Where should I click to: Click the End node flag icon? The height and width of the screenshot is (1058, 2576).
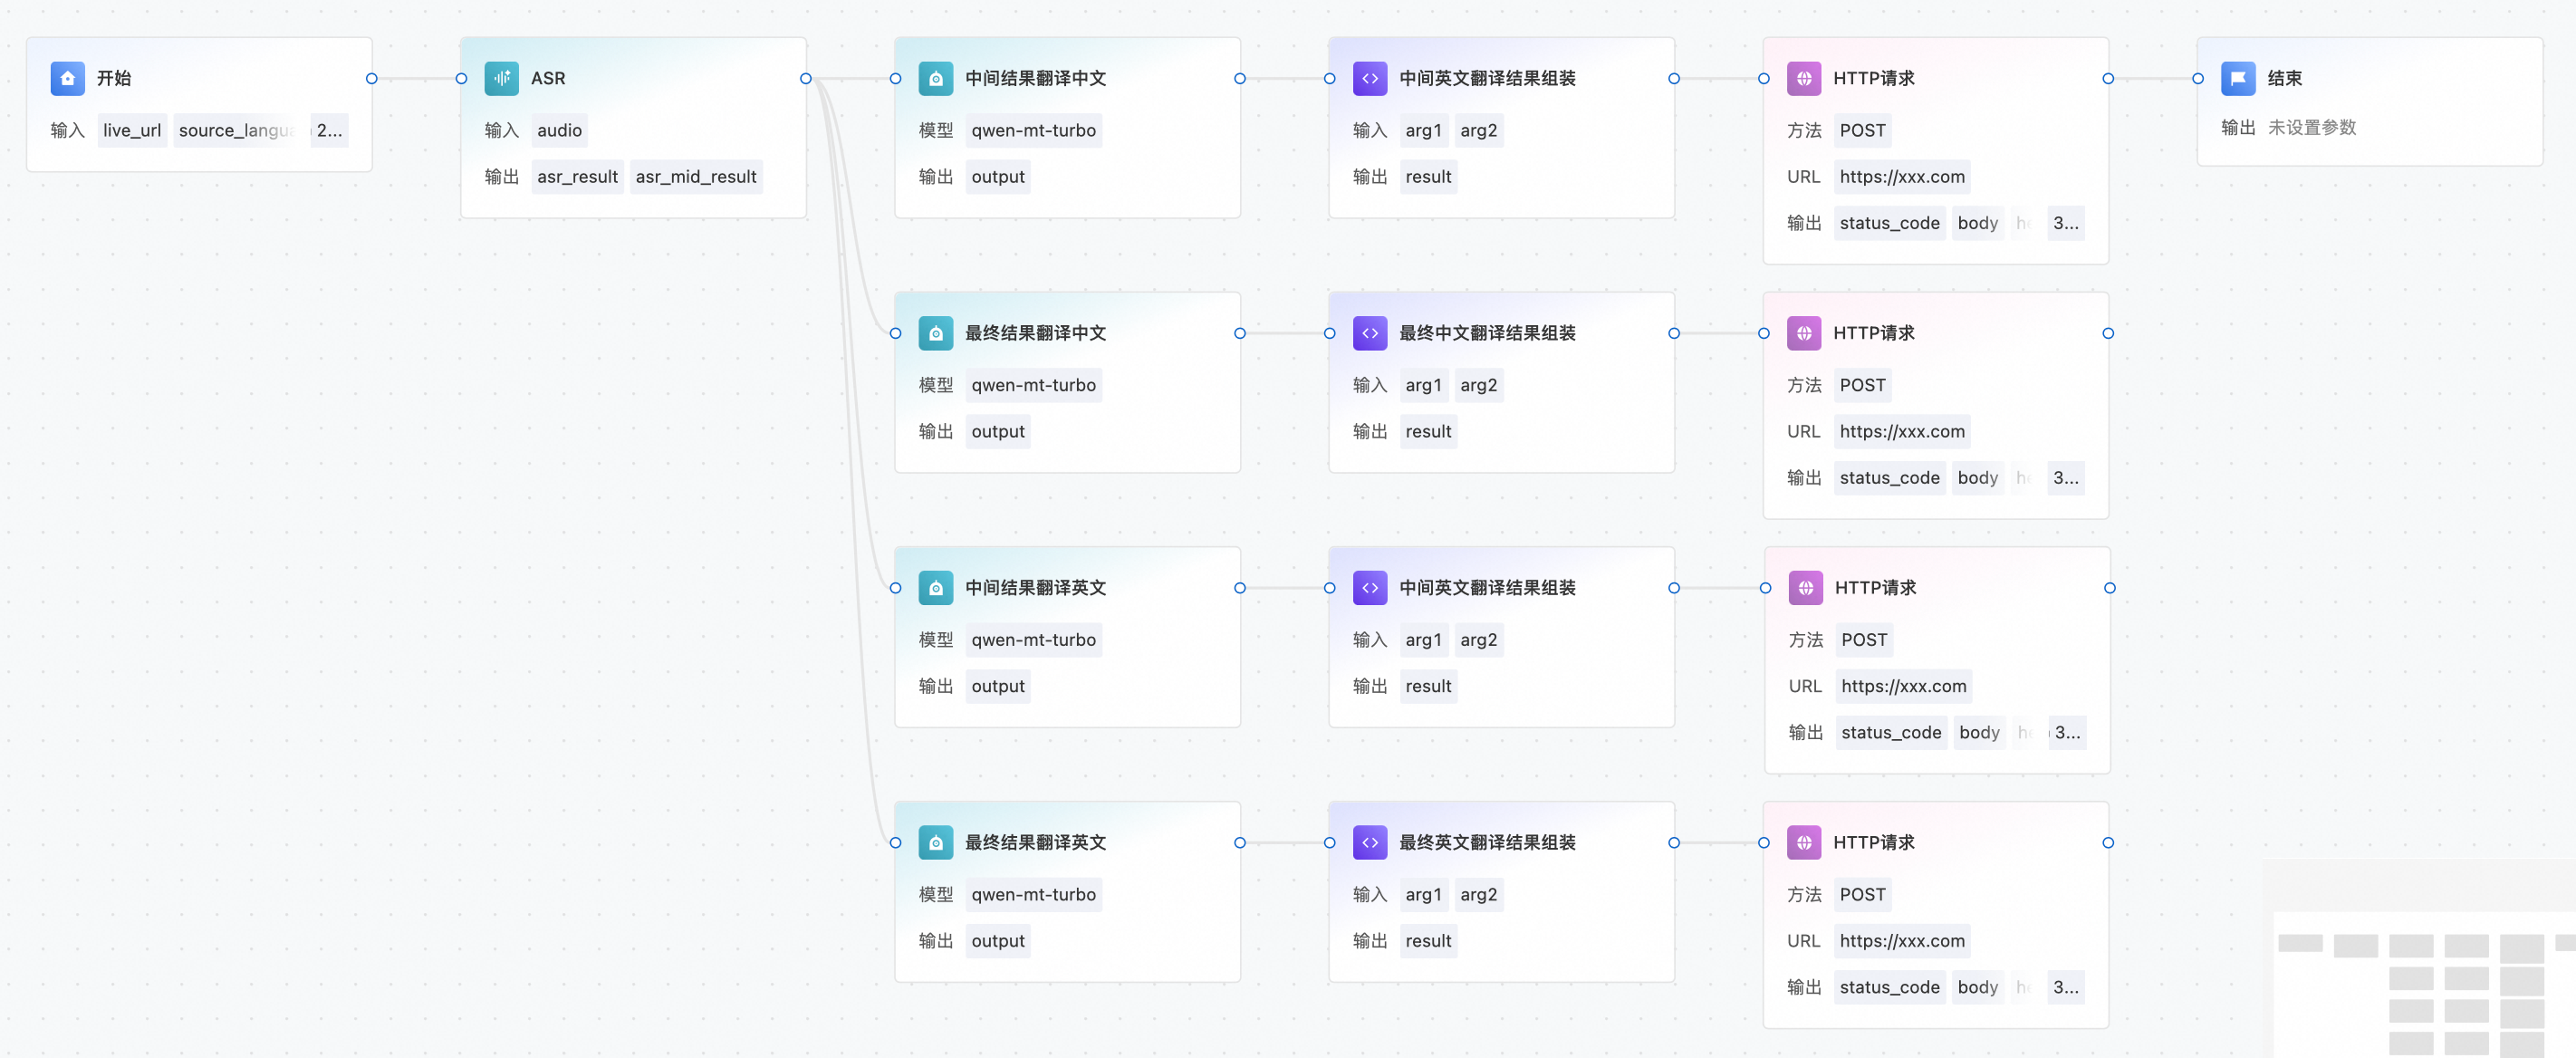[2237, 78]
